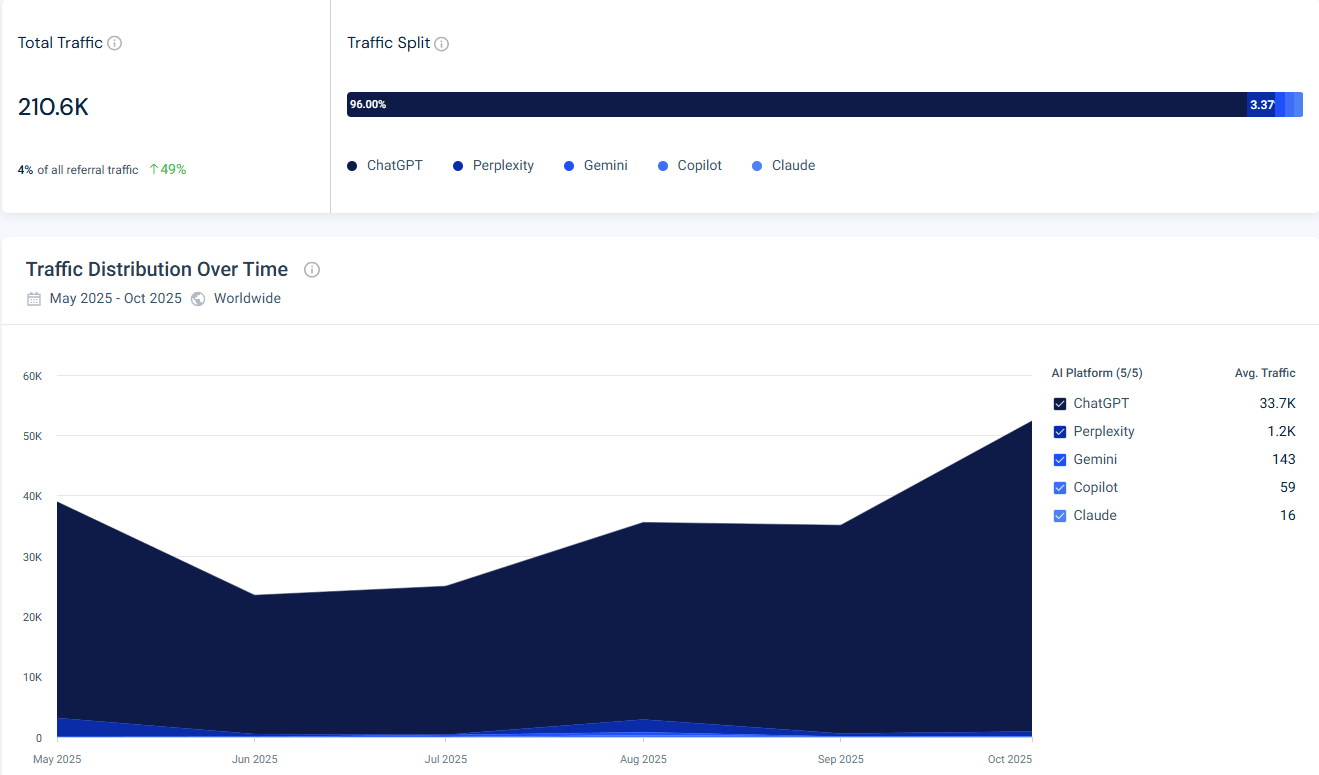The image size is (1319, 775).
Task: Open the Traffic Distribution Over Time info icon
Action: [x=311, y=269]
